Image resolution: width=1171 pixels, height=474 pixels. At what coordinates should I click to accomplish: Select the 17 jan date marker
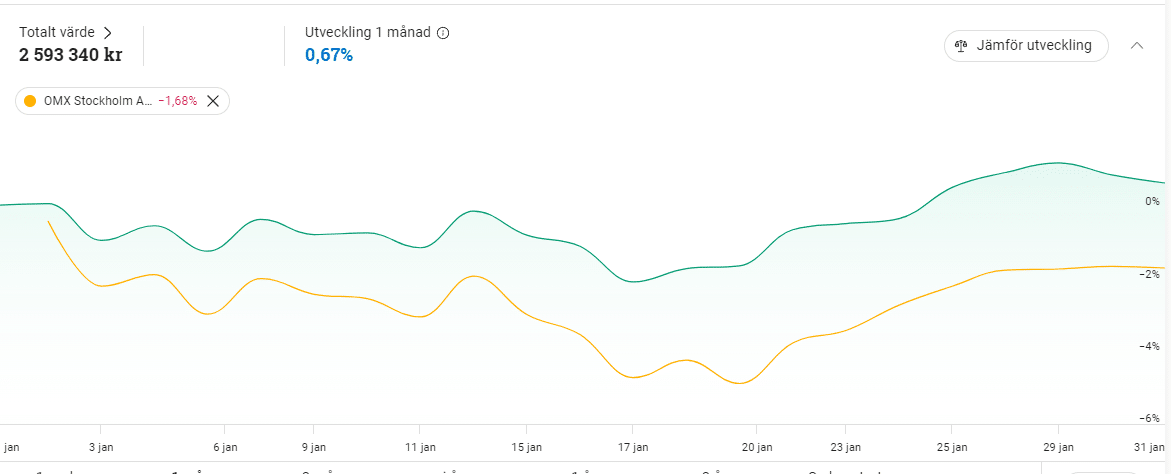coord(633,447)
